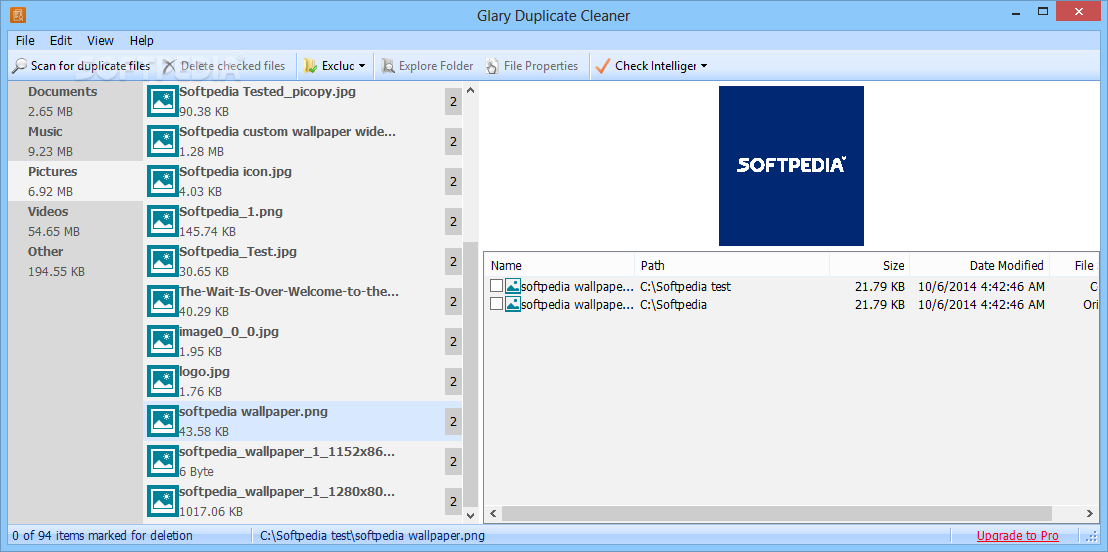Viewport: 1108px width, 552px height.
Task: Check the box for file in C:\Softpedia test
Action: (497, 287)
